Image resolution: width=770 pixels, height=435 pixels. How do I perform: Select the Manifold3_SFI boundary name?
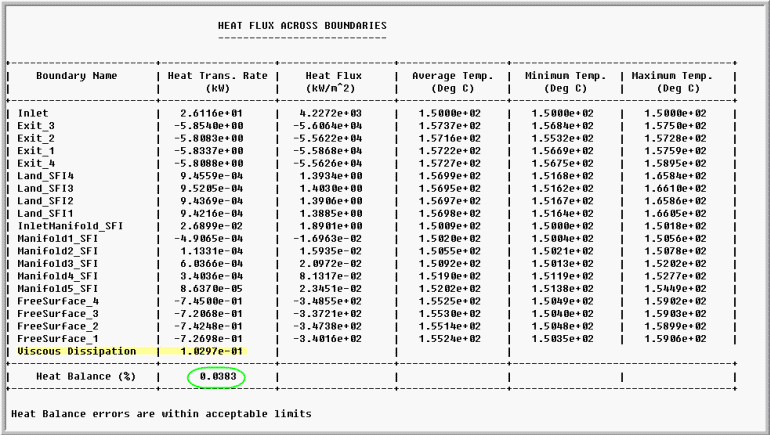(57, 264)
